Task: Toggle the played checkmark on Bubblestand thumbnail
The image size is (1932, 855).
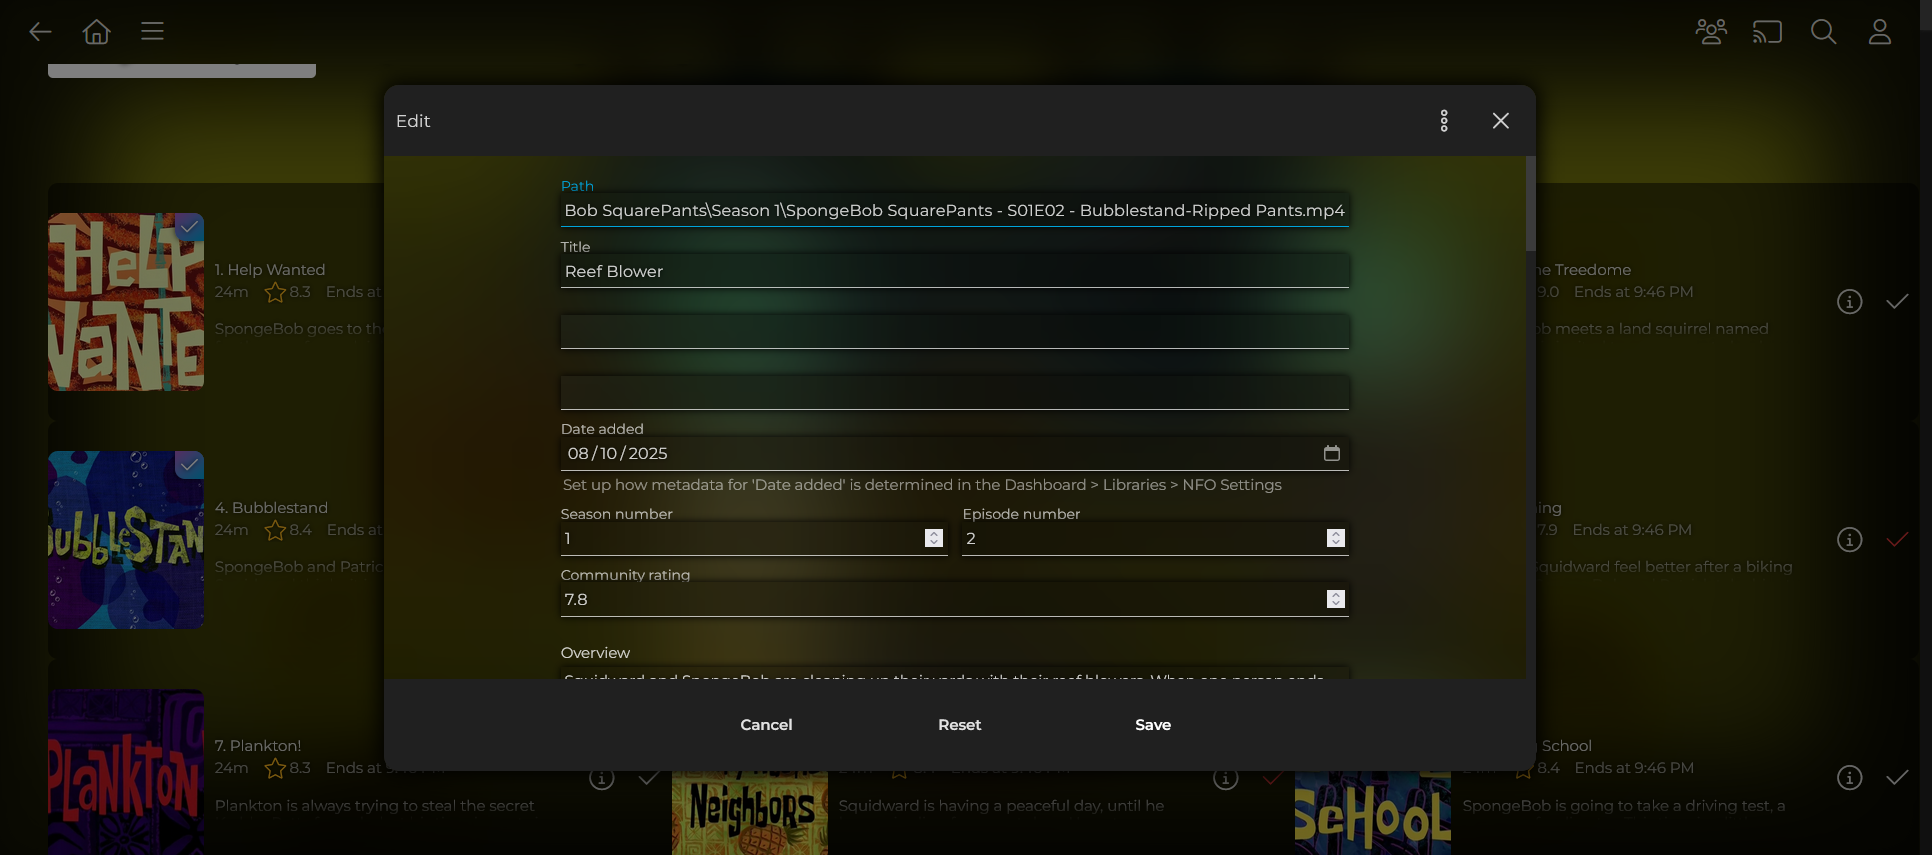Action: (x=189, y=465)
